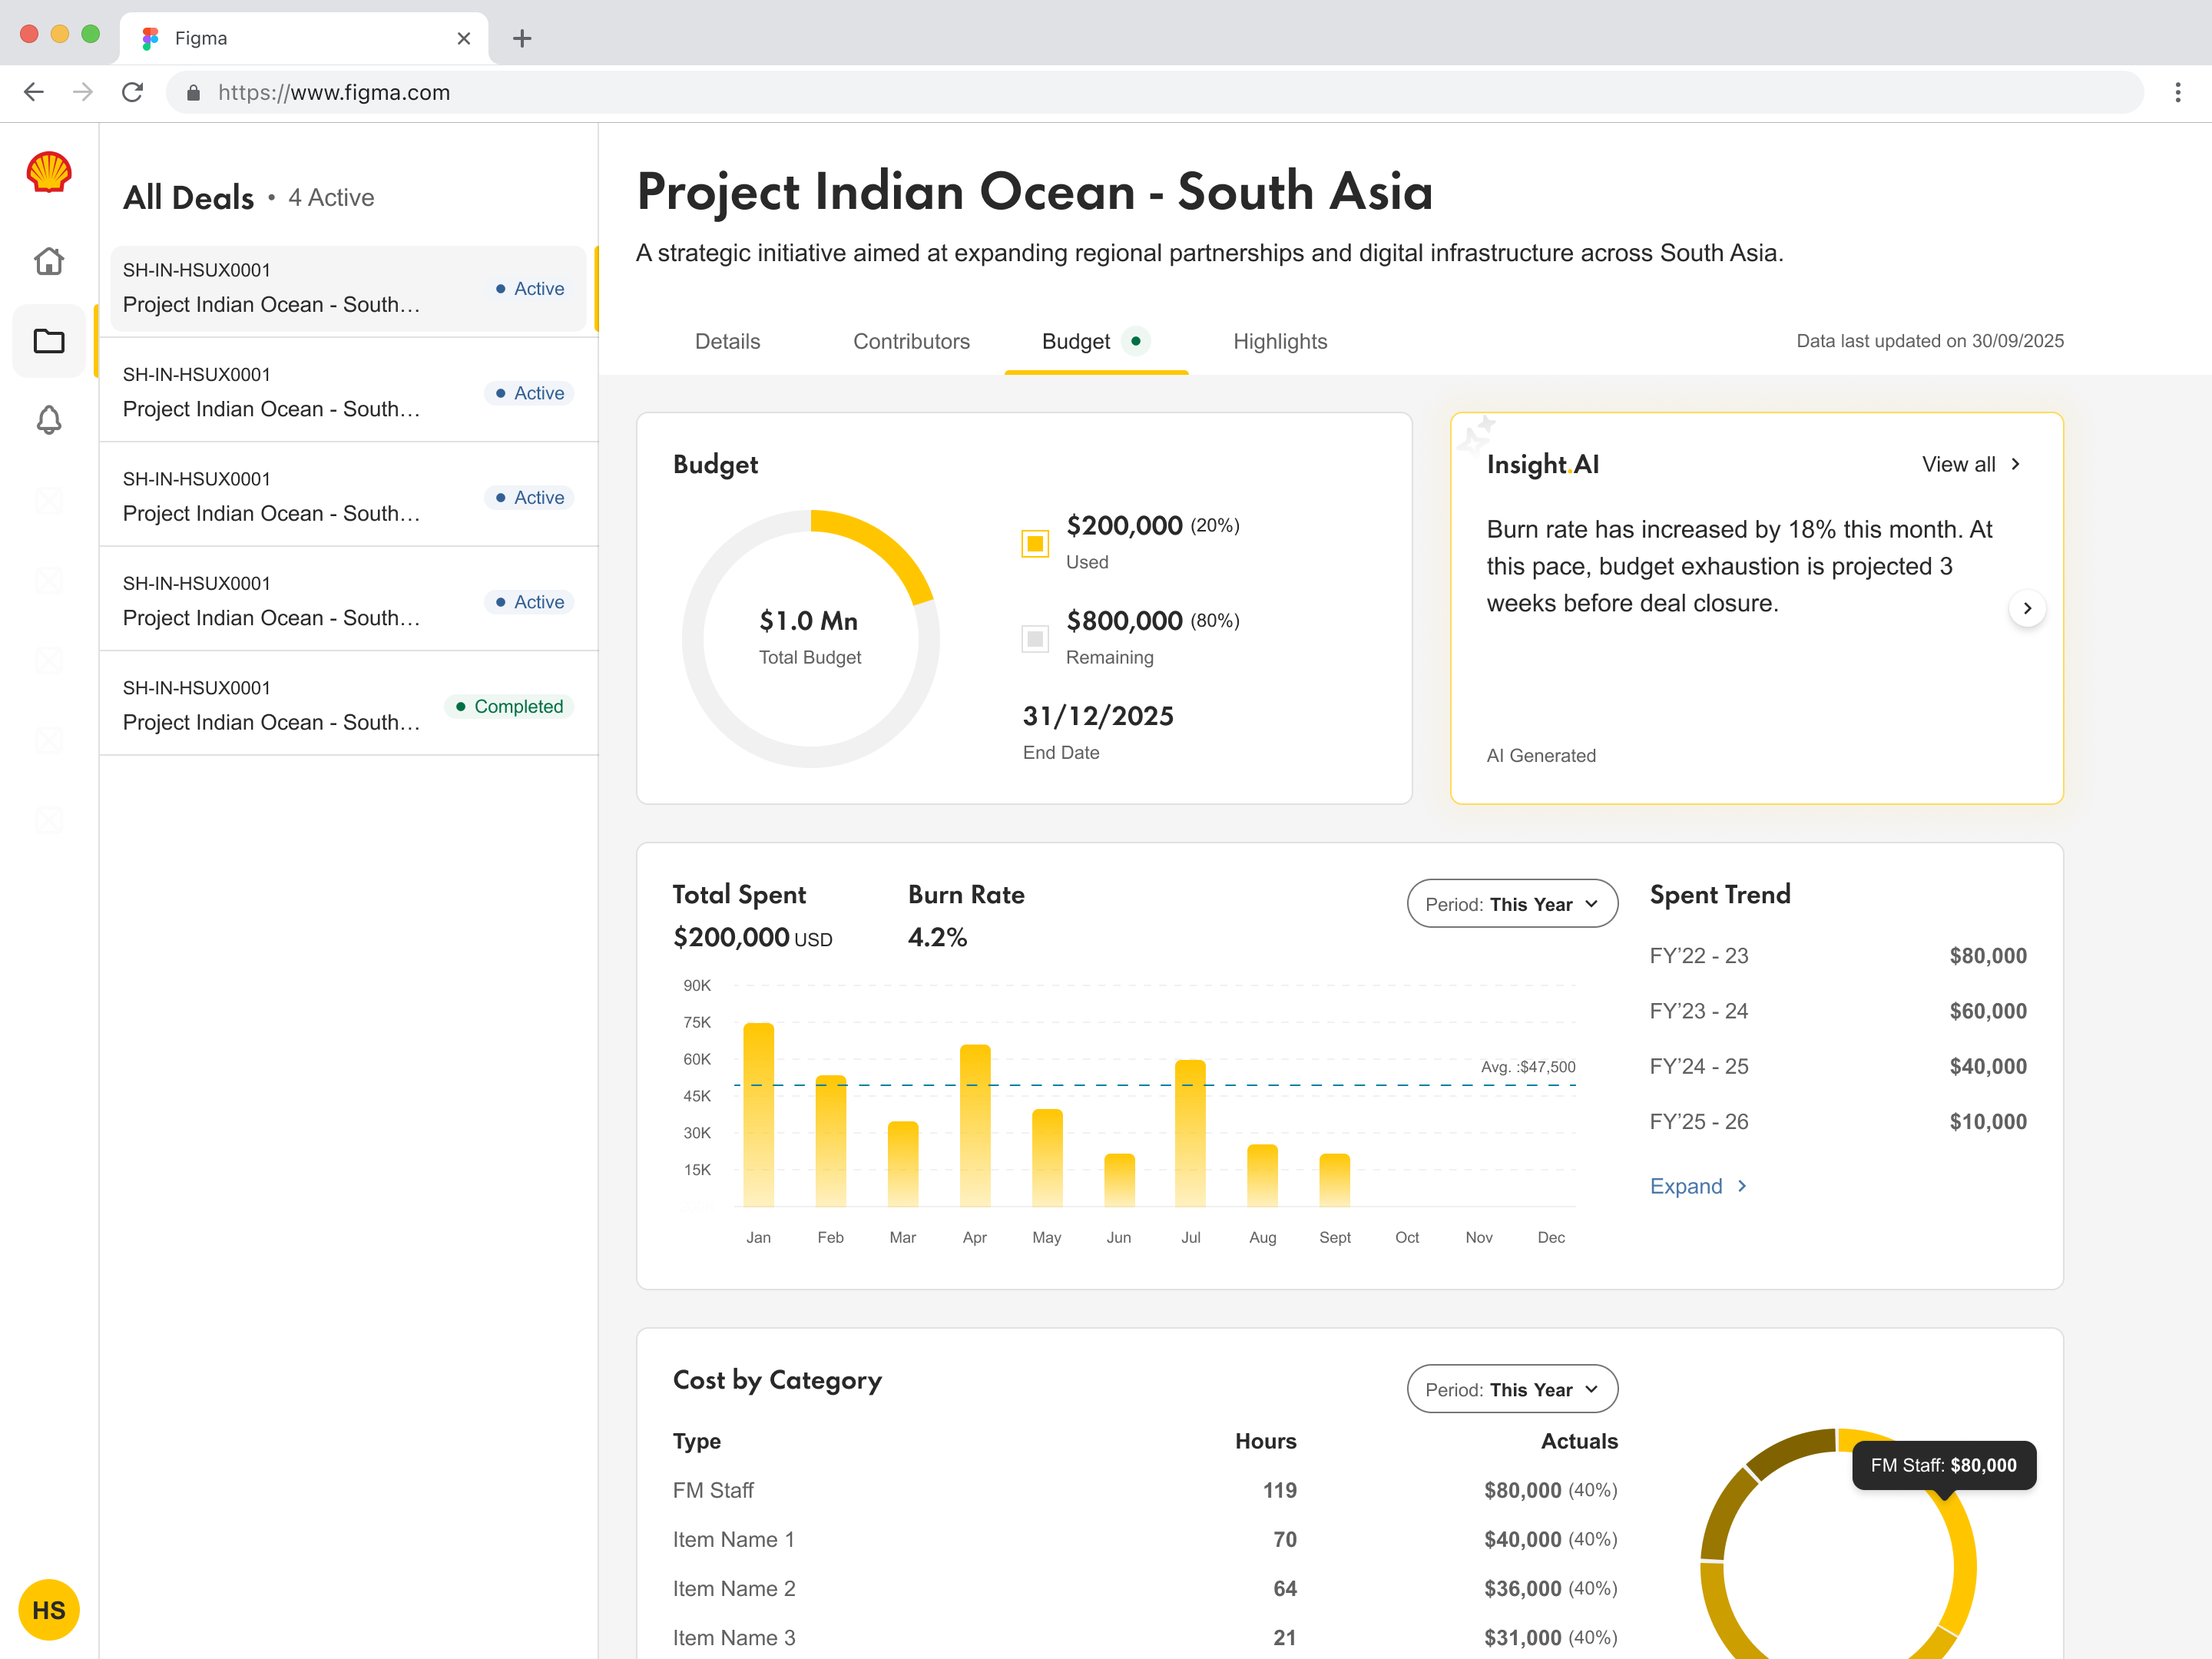
Task: Click the 4 Active count label
Action: 331,197
